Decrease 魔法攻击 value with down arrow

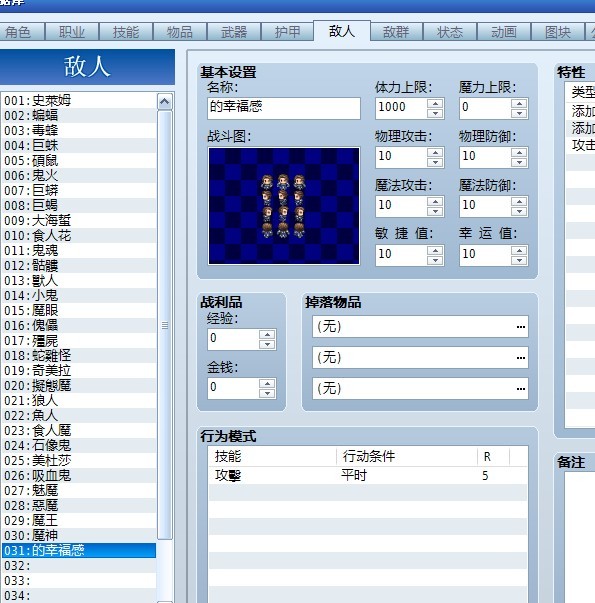pos(435,212)
